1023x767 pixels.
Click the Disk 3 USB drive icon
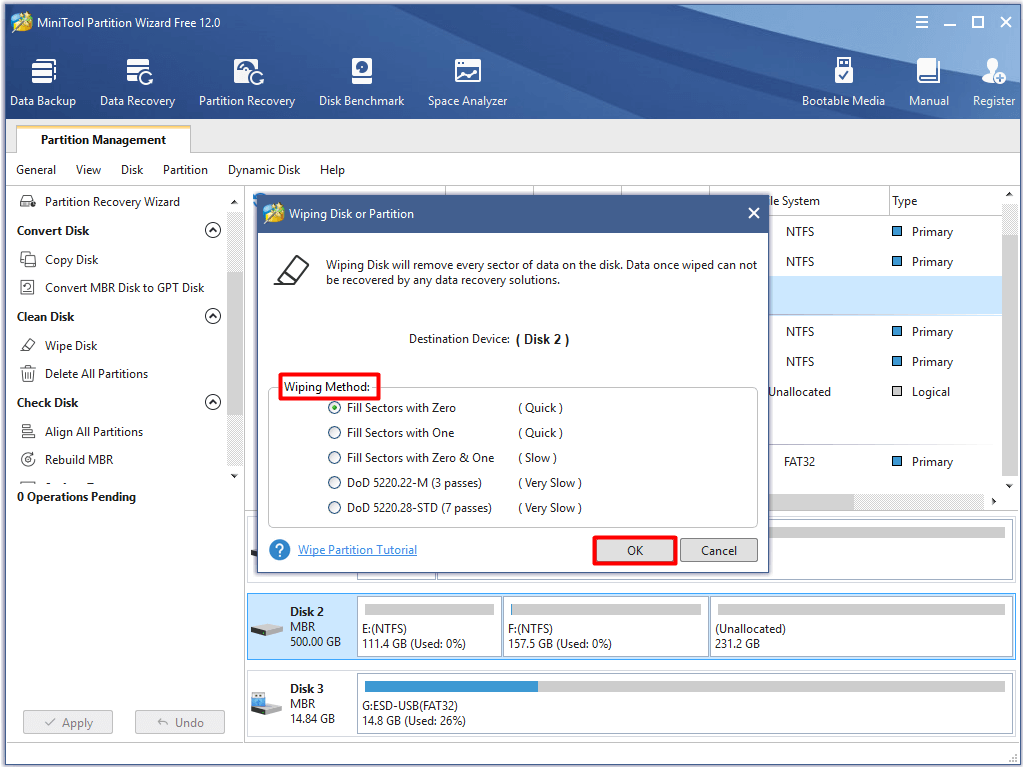tap(267, 704)
